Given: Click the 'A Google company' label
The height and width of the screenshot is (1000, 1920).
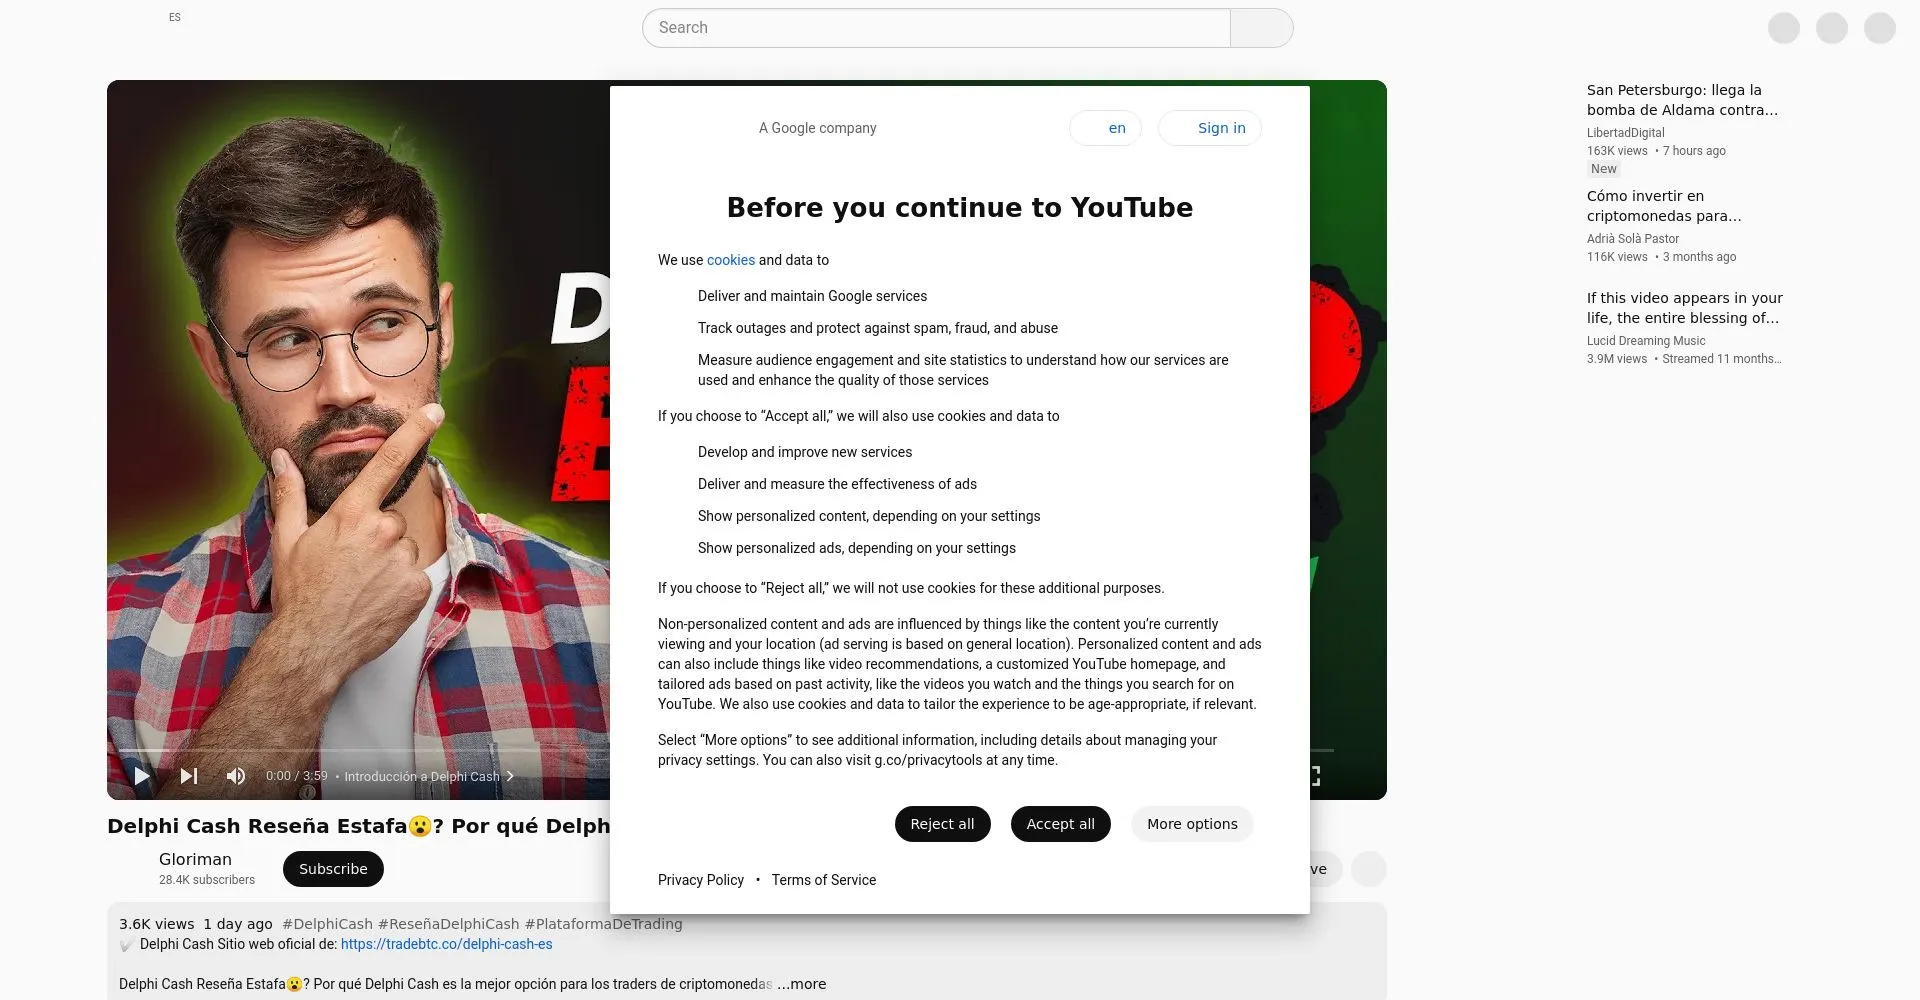Looking at the screenshot, I should pos(817,128).
